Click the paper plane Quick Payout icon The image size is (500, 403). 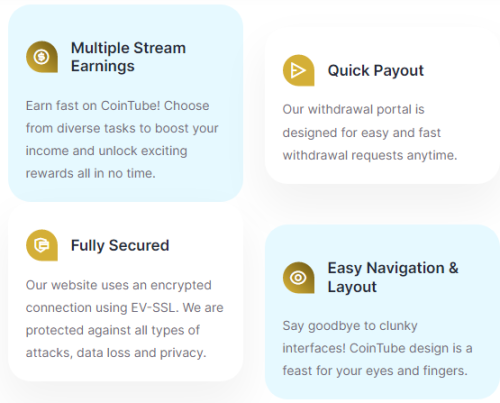click(x=299, y=71)
